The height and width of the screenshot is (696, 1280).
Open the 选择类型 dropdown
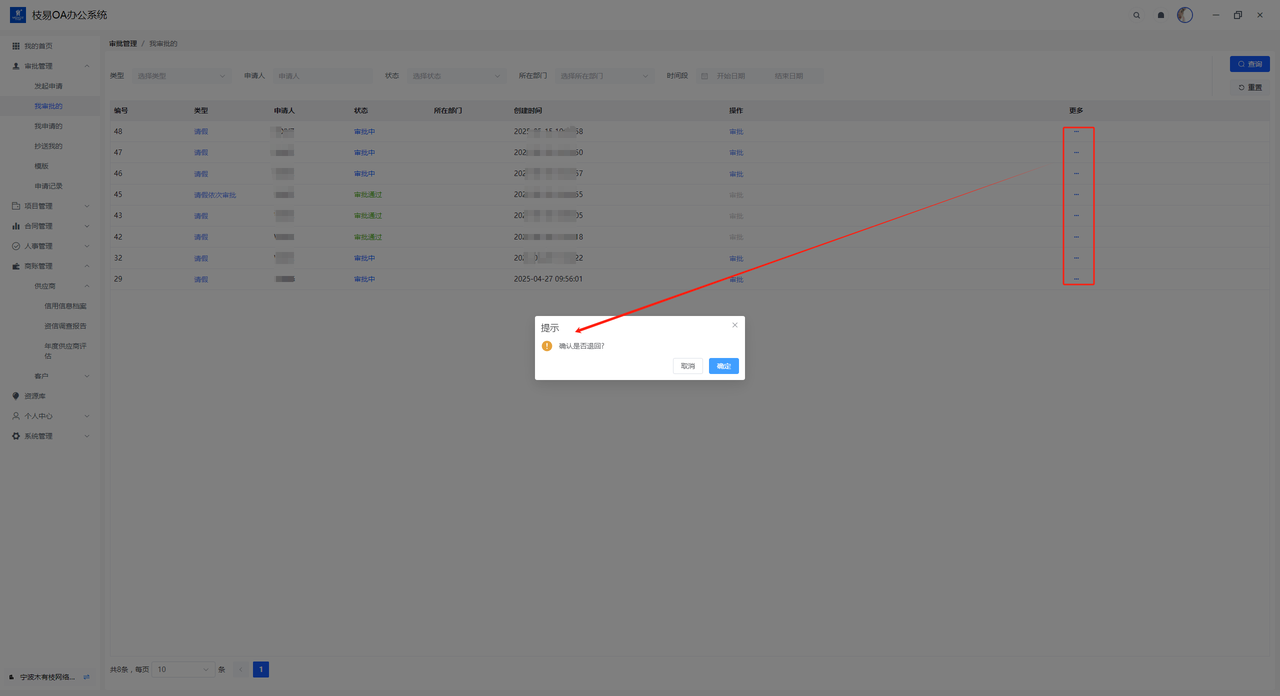tap(181, 76)
